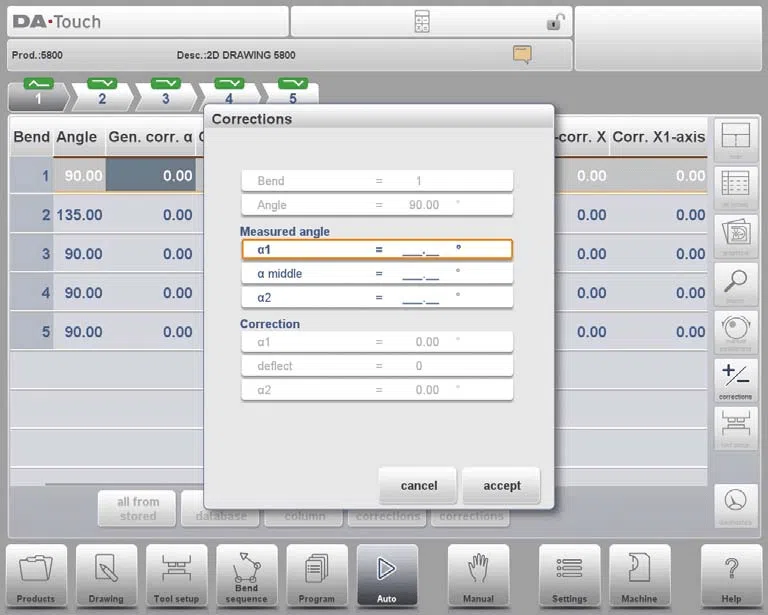Select the Gen. corr. α cell of bend 1

tap(151, 175)
